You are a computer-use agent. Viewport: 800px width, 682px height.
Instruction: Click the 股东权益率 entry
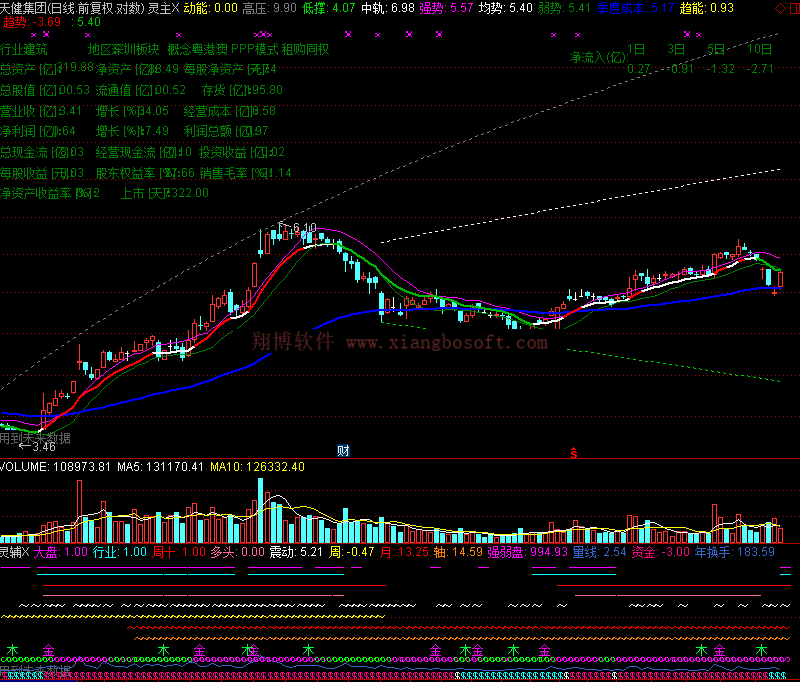coord(145,173)
